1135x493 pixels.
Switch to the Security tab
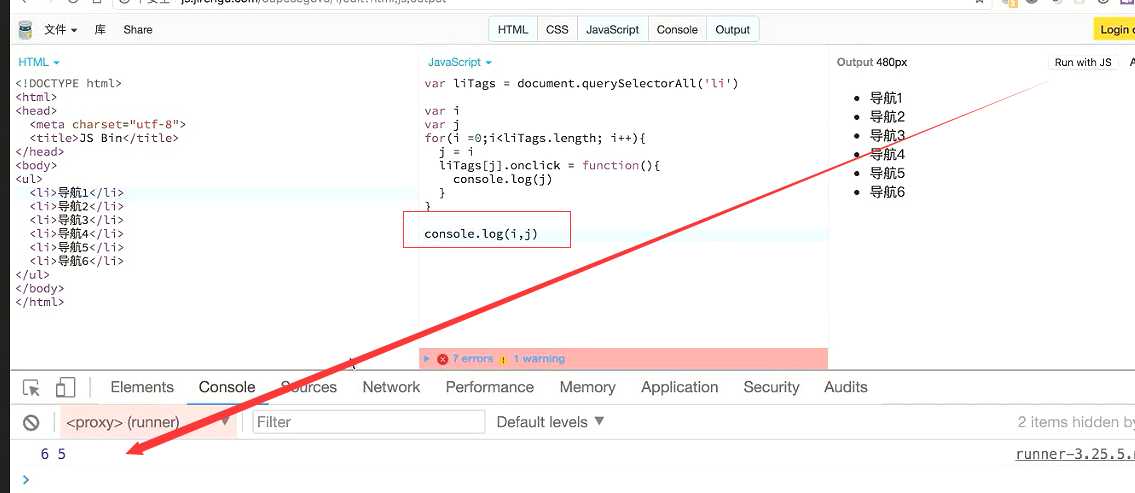click(772, 387)
